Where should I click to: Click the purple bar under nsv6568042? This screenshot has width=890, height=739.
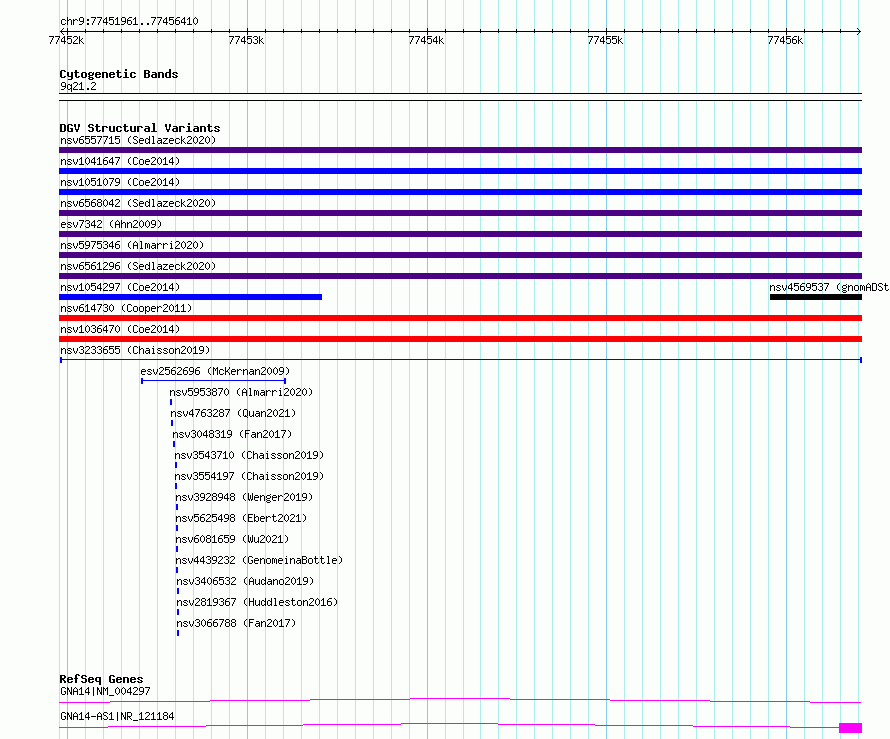pyautogui.click(x=460, y=213)
